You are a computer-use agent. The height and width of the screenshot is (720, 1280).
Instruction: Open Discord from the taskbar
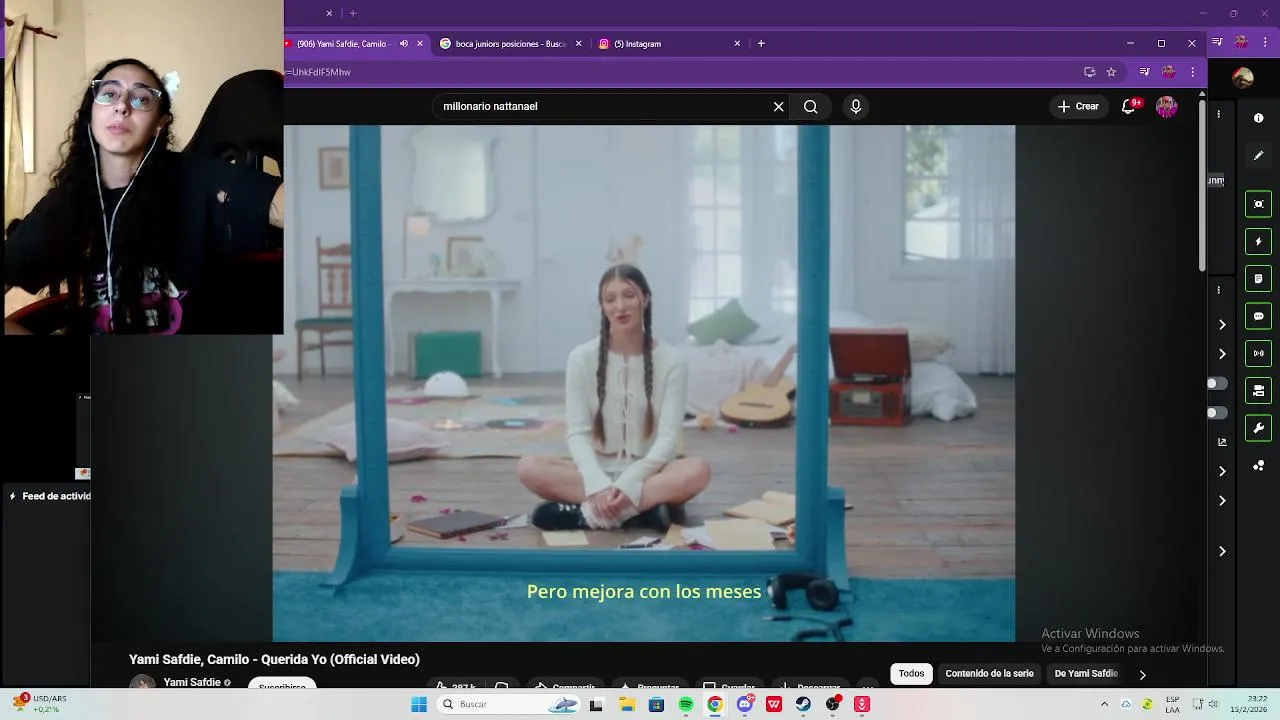(744, 704)
